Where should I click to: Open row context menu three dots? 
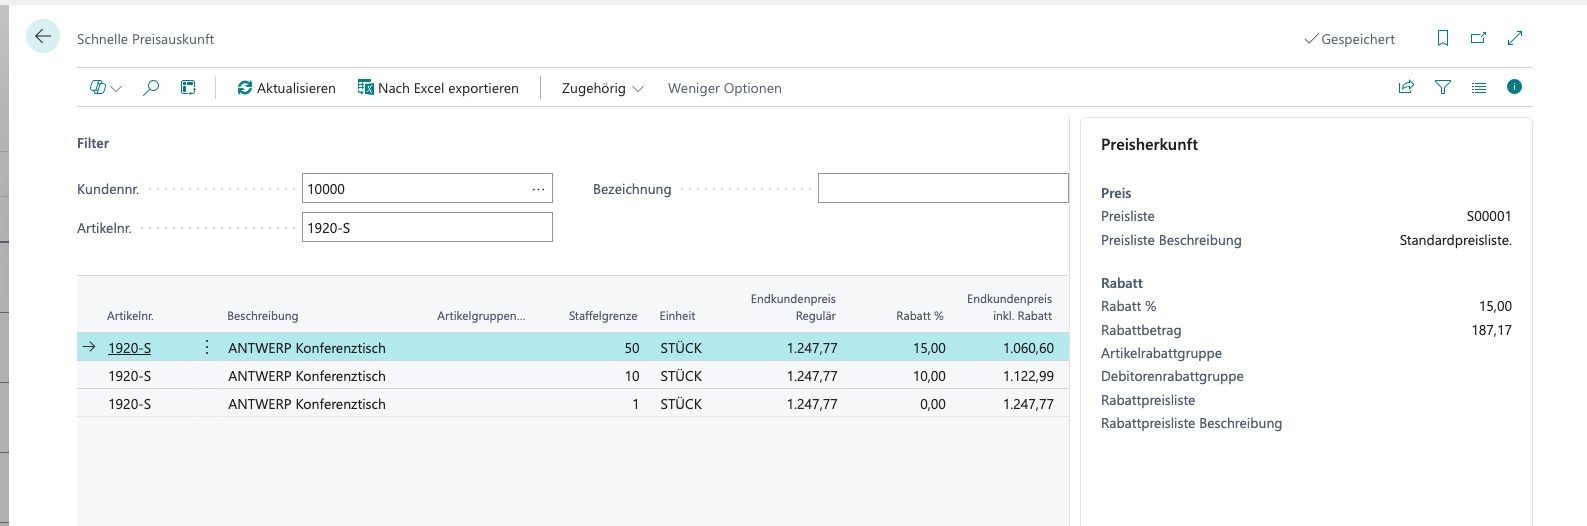pos(207,347)
